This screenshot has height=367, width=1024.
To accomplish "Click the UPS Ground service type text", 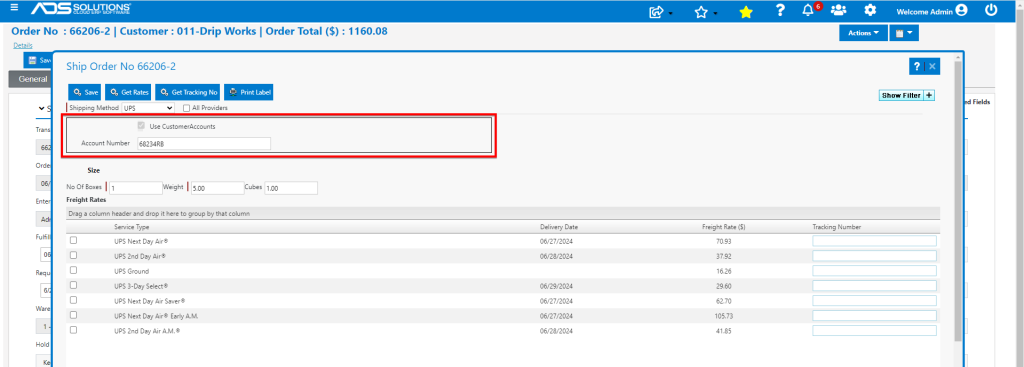I will coord(131,271).
